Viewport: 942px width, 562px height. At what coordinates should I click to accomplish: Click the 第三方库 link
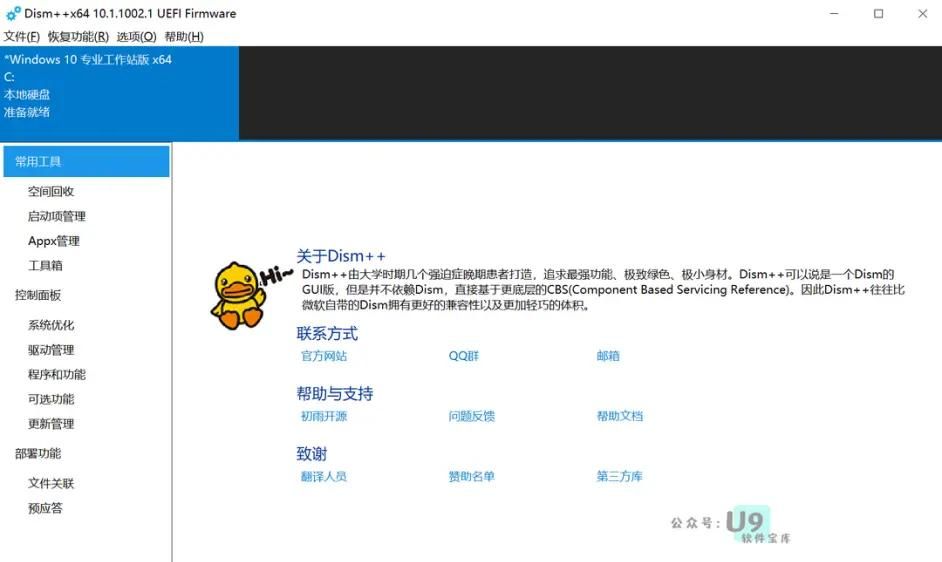pos(619,477)
